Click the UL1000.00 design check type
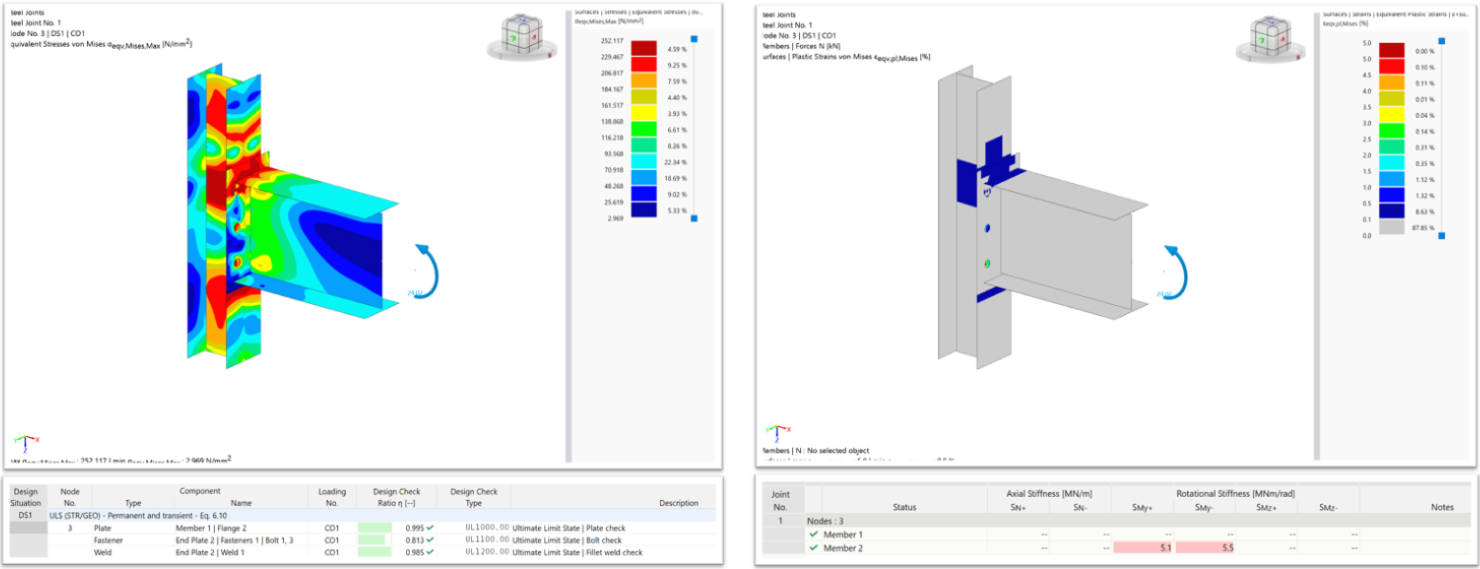Screen dimensions: 1480x569 coord(488,527)
